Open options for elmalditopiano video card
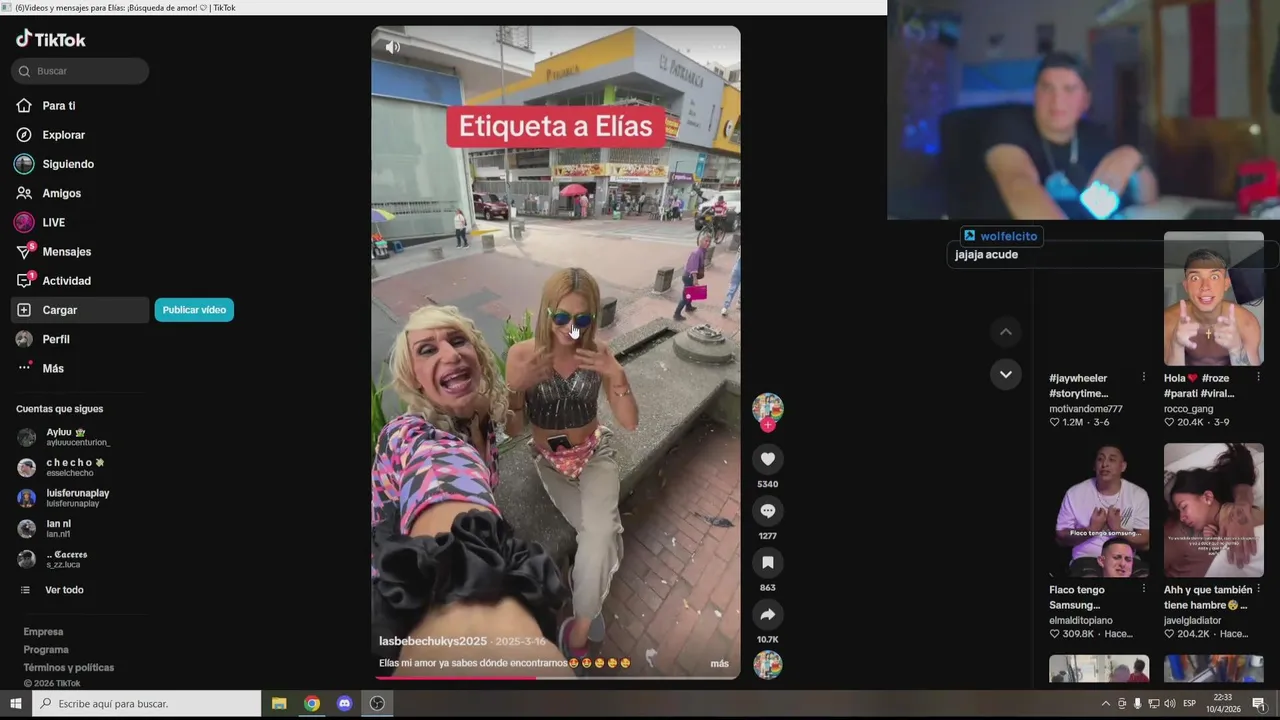Image resolution: width=1280 pixels, height=720 pixels. [1144, 589]
